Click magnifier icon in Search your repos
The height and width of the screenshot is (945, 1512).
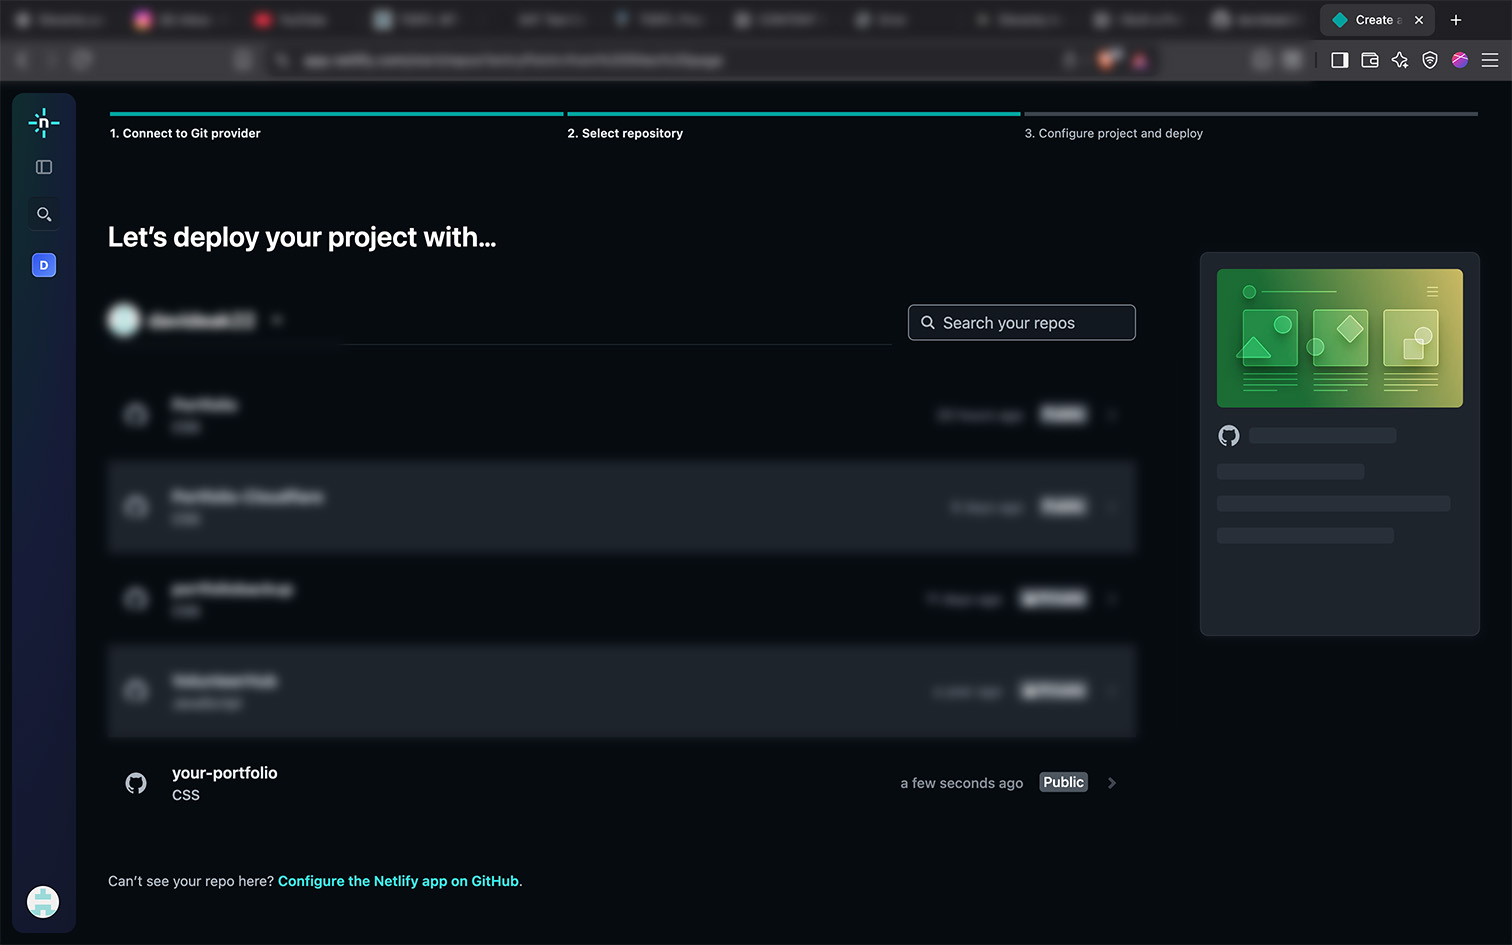click(928, 323)
